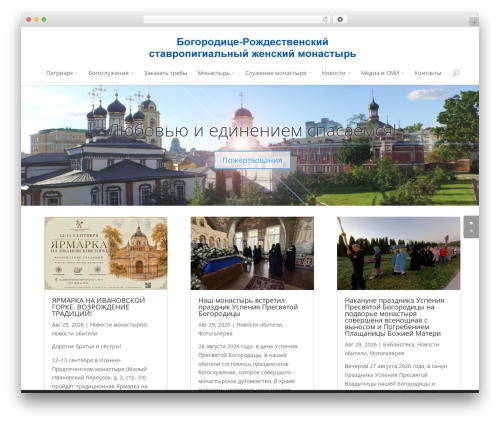
Task: Select first dot in side page navigation
Action: pyautogui.click(x=471, y=223)
